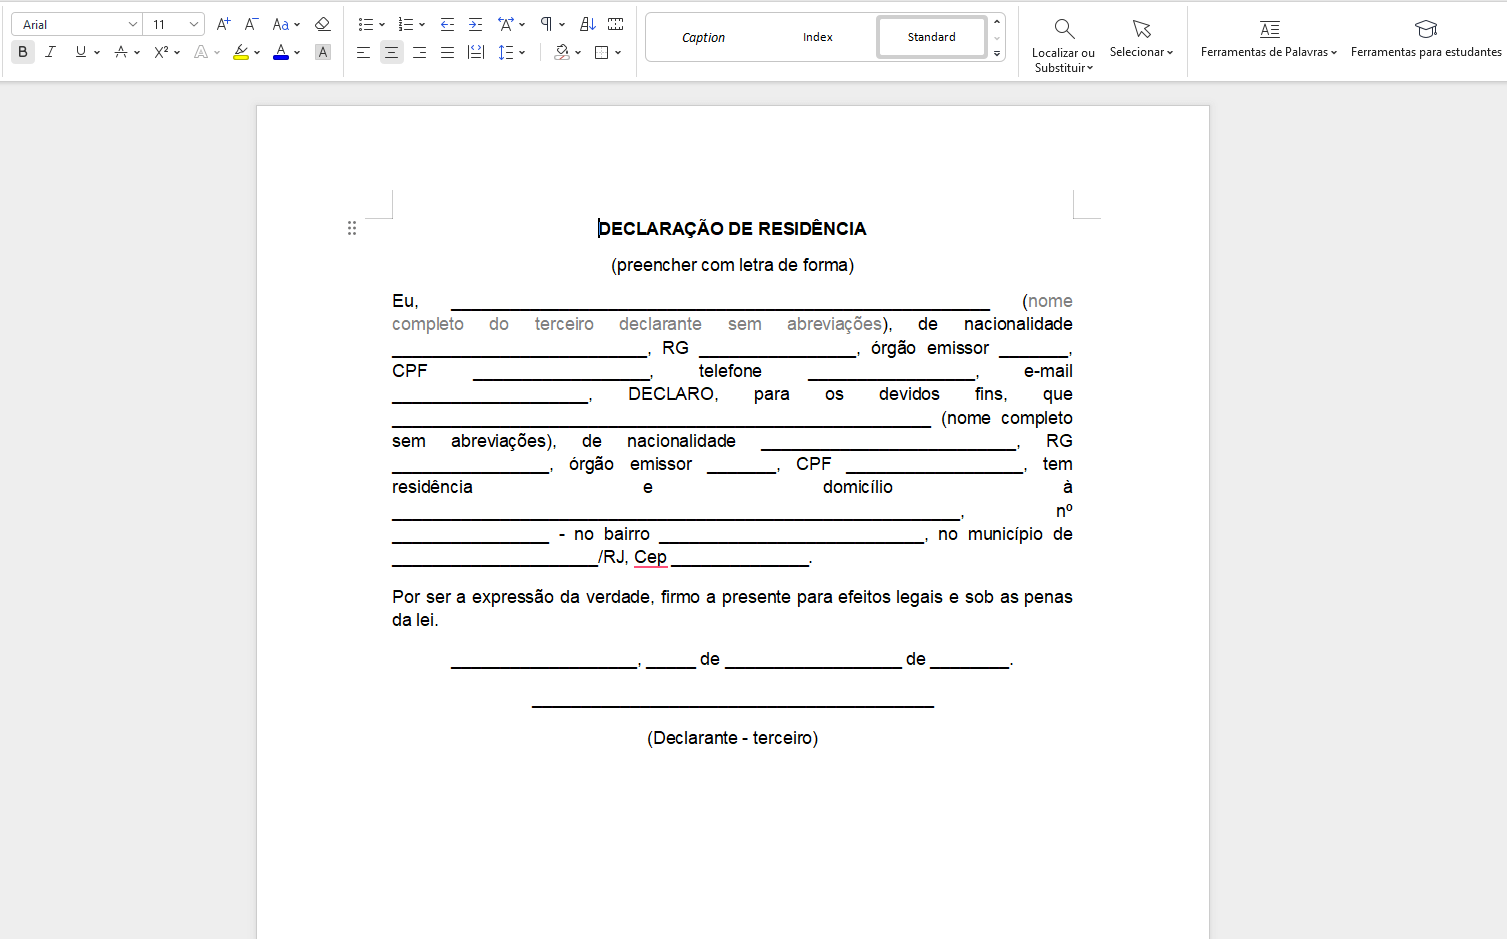Insert a numbered list

(405, 24)
